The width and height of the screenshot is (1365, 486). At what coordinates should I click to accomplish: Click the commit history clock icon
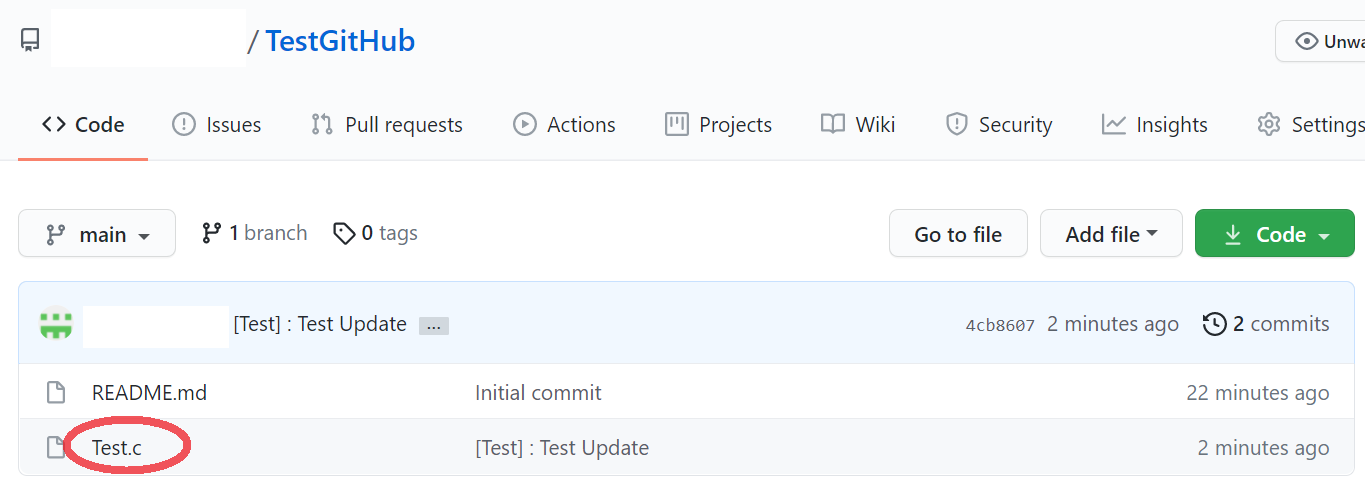pyautogui.click(x=1214, y=324)
